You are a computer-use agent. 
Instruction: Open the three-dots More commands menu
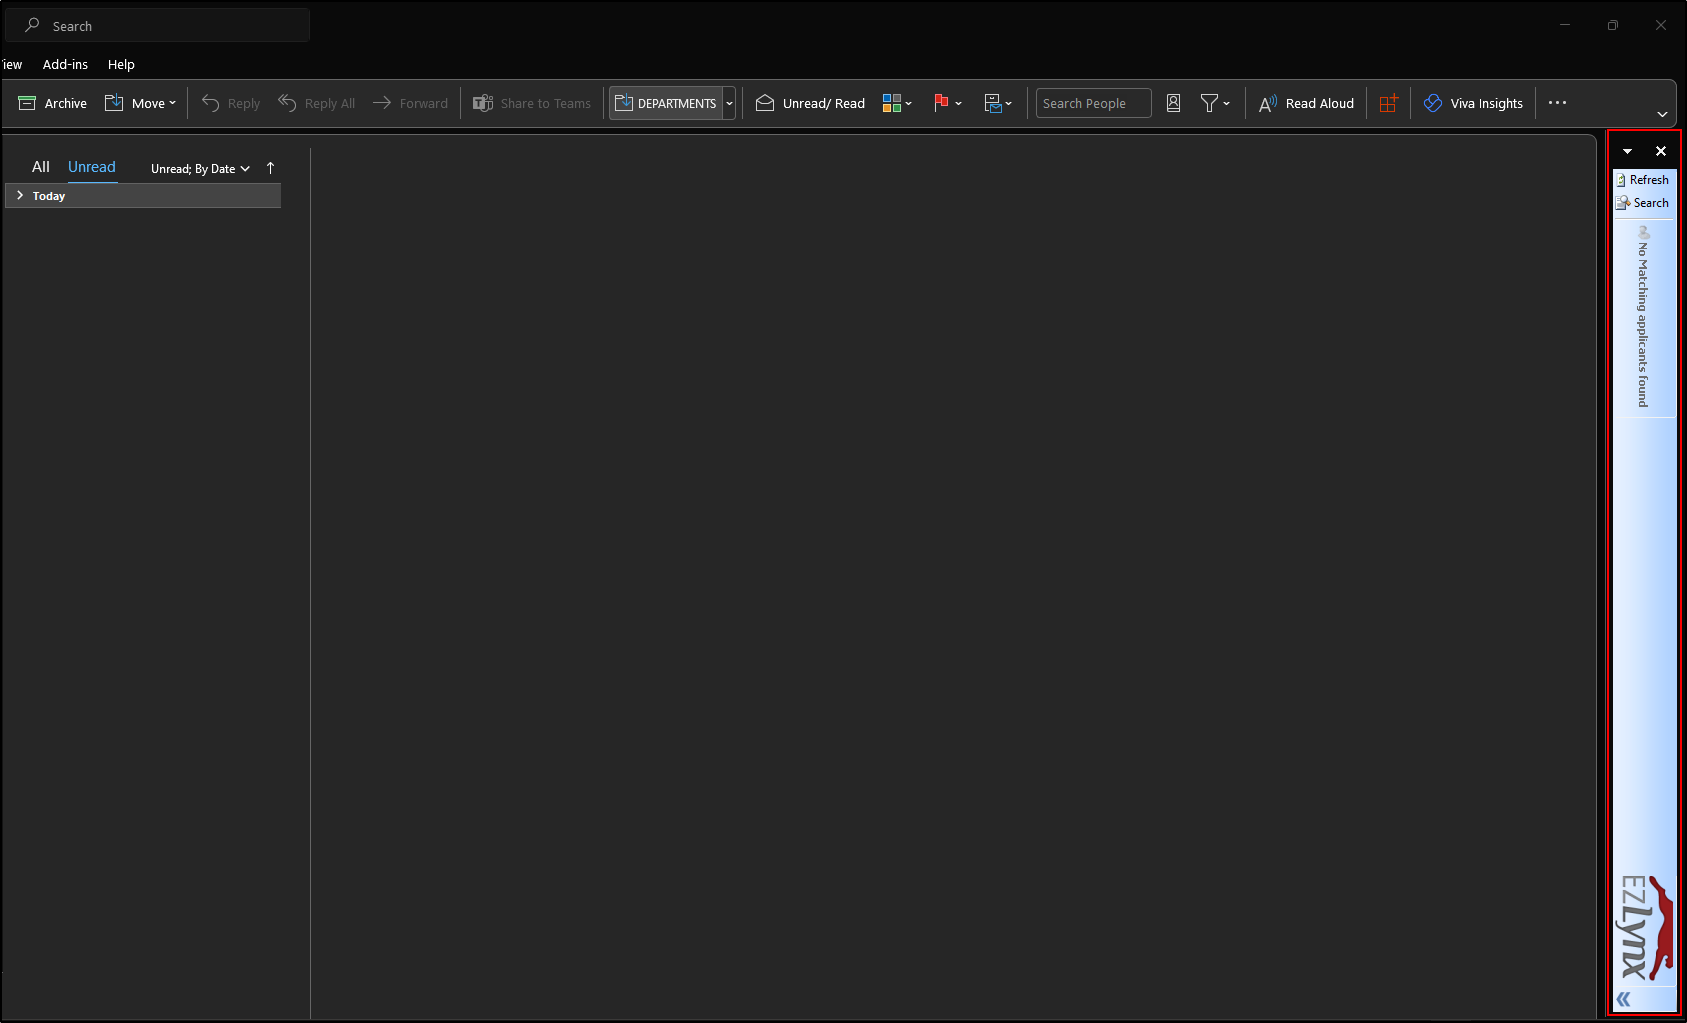[1557, 103]
